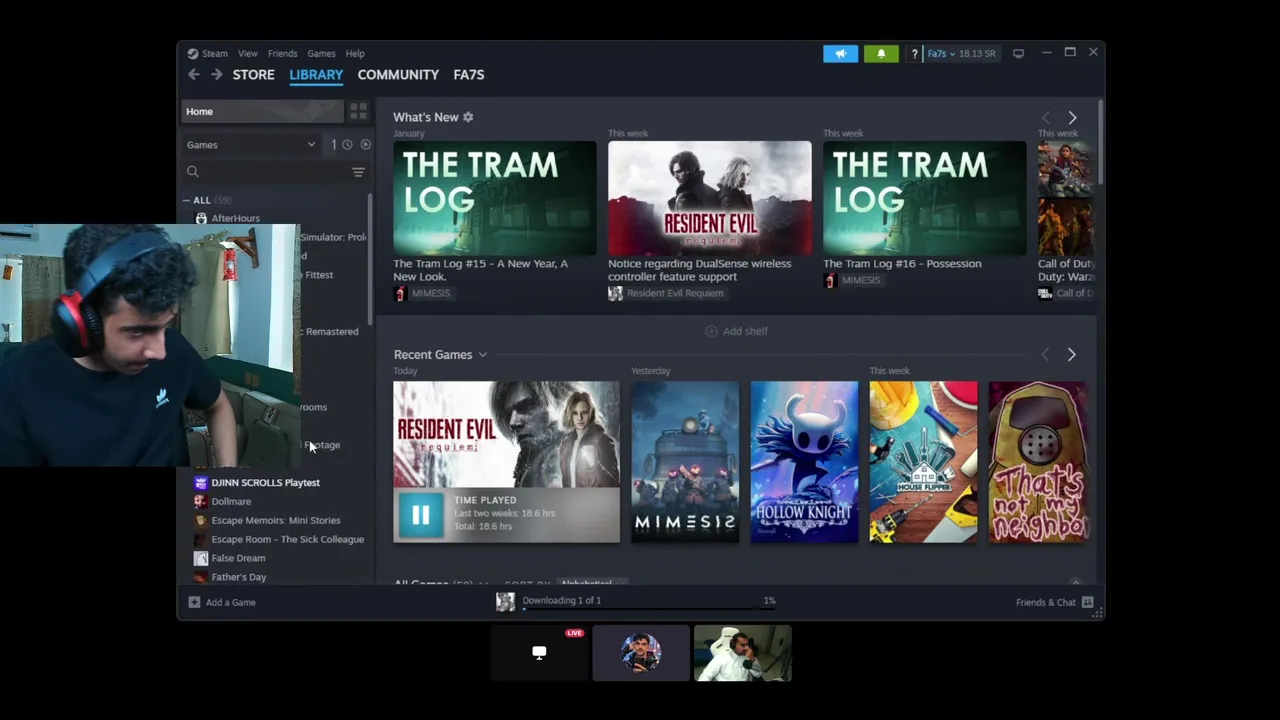
Task: Click the forward navigation arrow
Action: (216, 75)
